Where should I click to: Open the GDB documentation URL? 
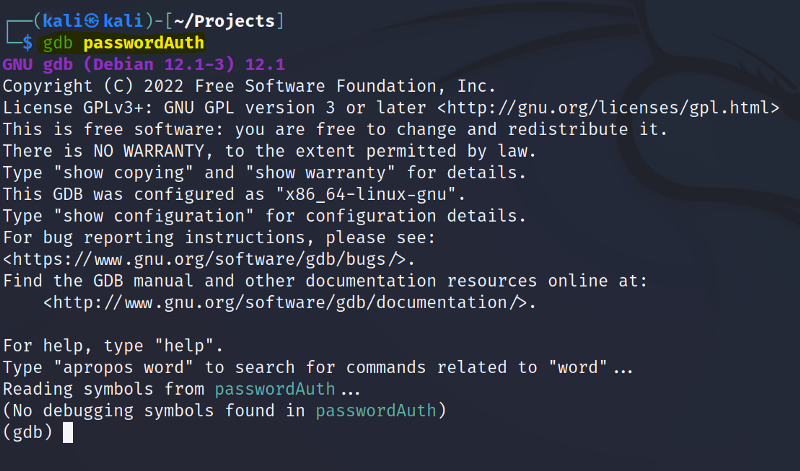point(290,302)
